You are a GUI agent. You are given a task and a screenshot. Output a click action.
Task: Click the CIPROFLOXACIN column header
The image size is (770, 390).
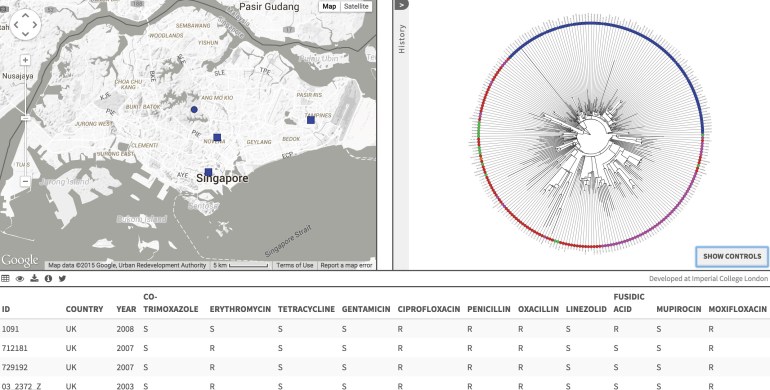coord(429,309)
